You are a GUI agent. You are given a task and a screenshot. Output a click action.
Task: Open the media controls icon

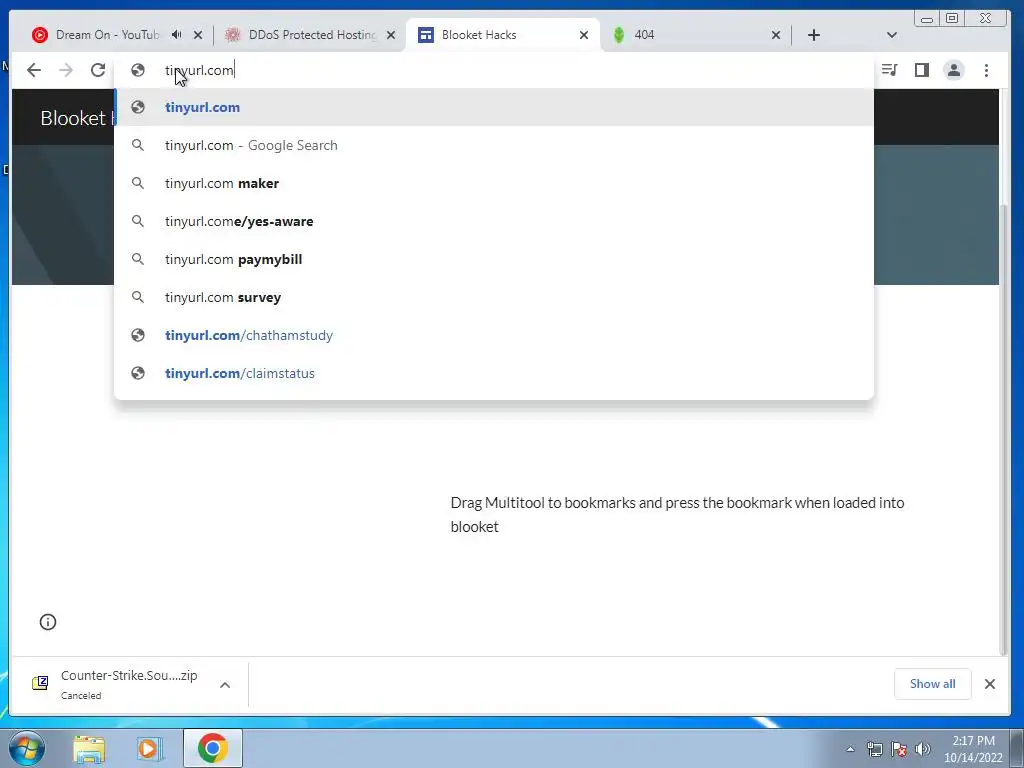(x=889, y=70)
